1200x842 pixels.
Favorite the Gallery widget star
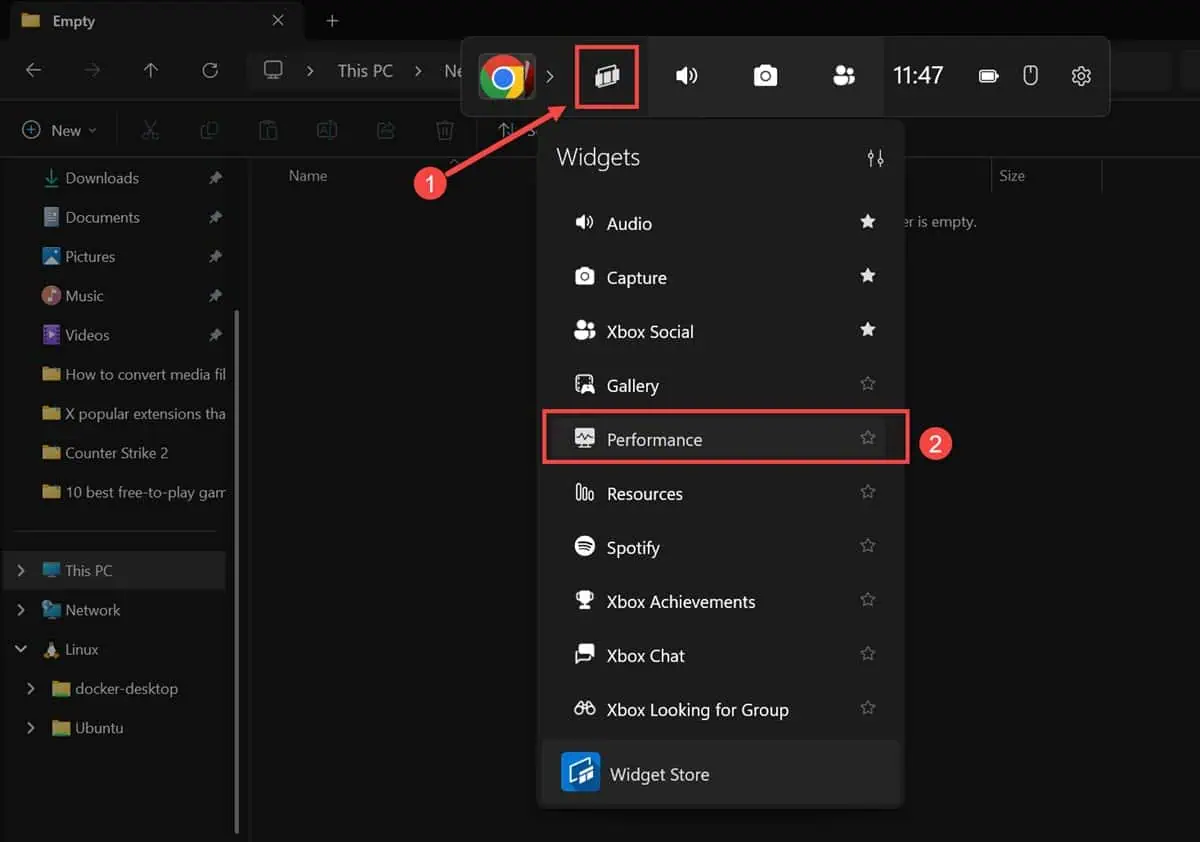[x=868, y=383]
